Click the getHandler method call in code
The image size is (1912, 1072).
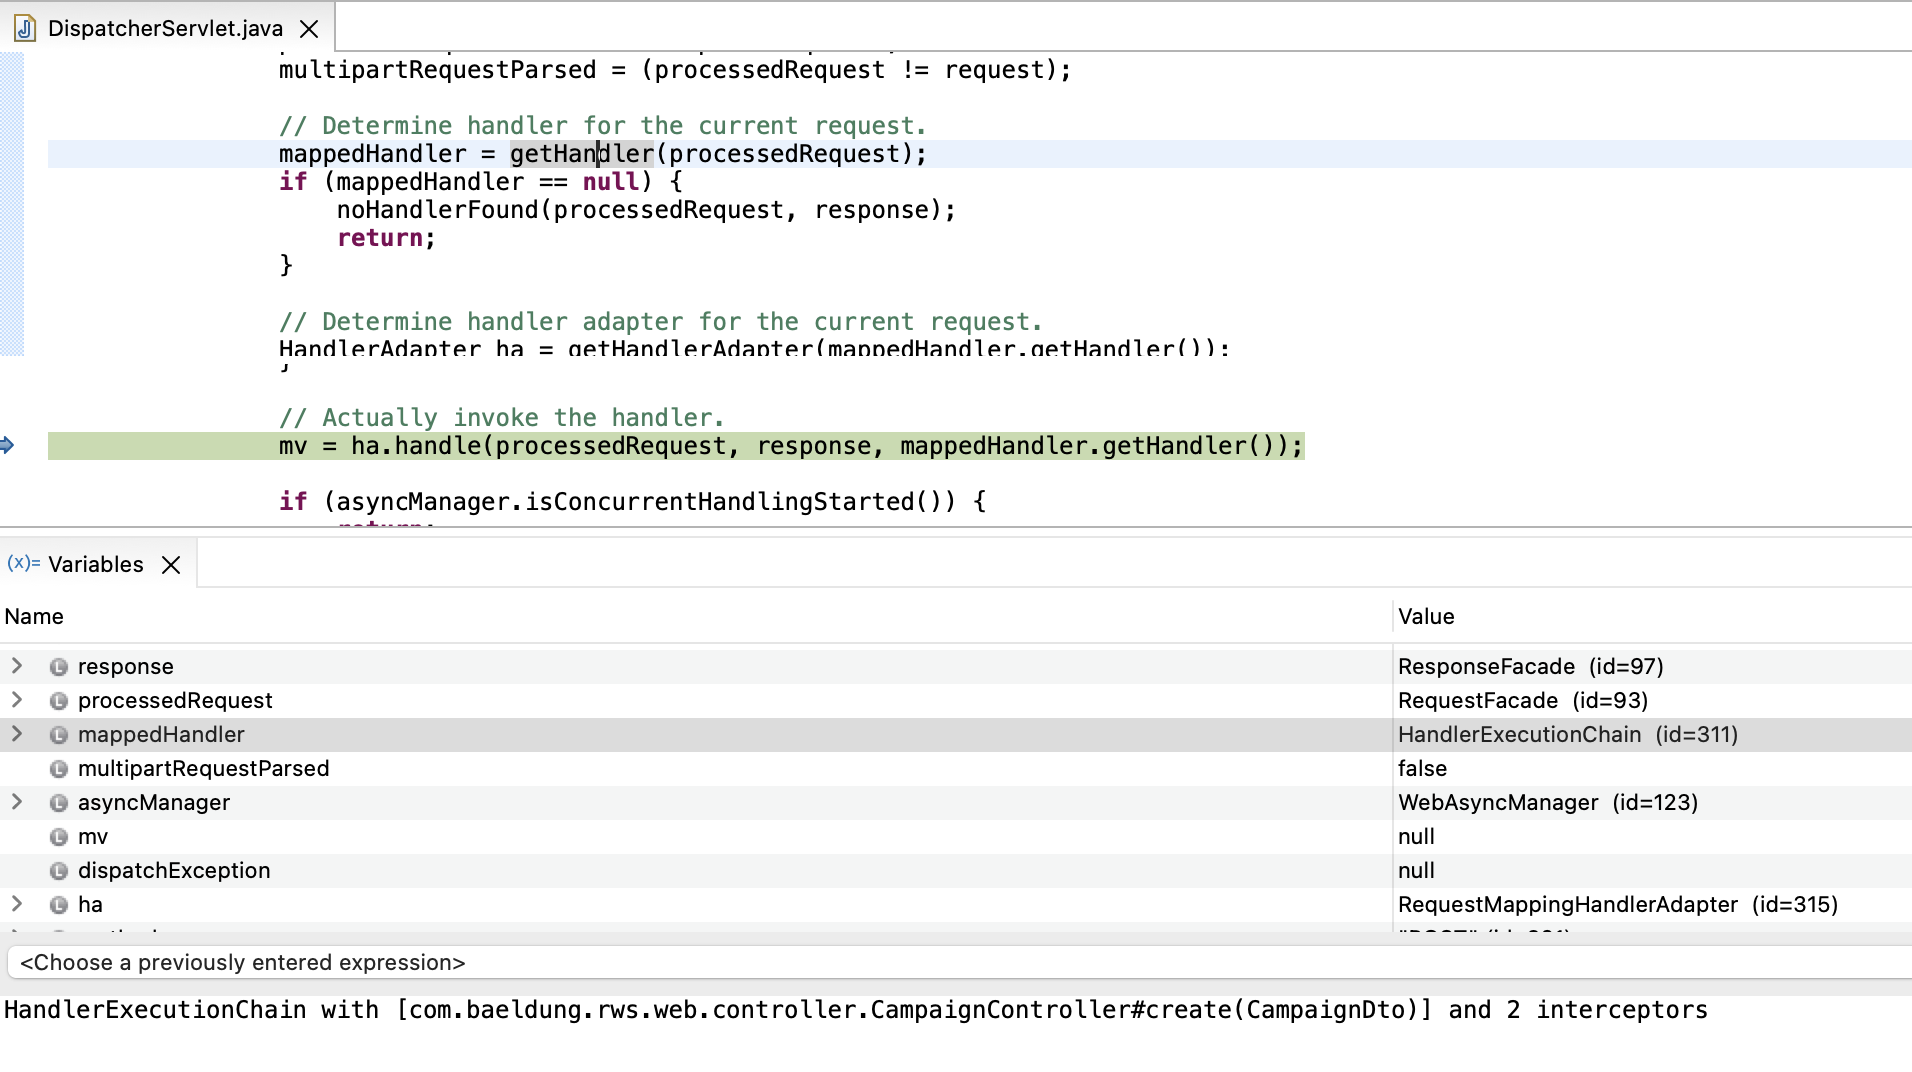(x=581, y=154)
